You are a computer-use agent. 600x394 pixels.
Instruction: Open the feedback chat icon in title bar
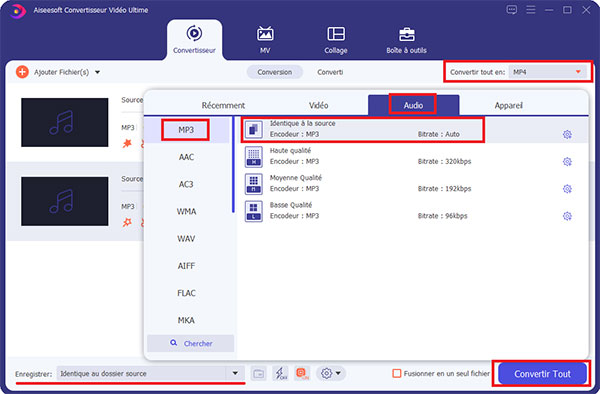click(x=512, y=10)
